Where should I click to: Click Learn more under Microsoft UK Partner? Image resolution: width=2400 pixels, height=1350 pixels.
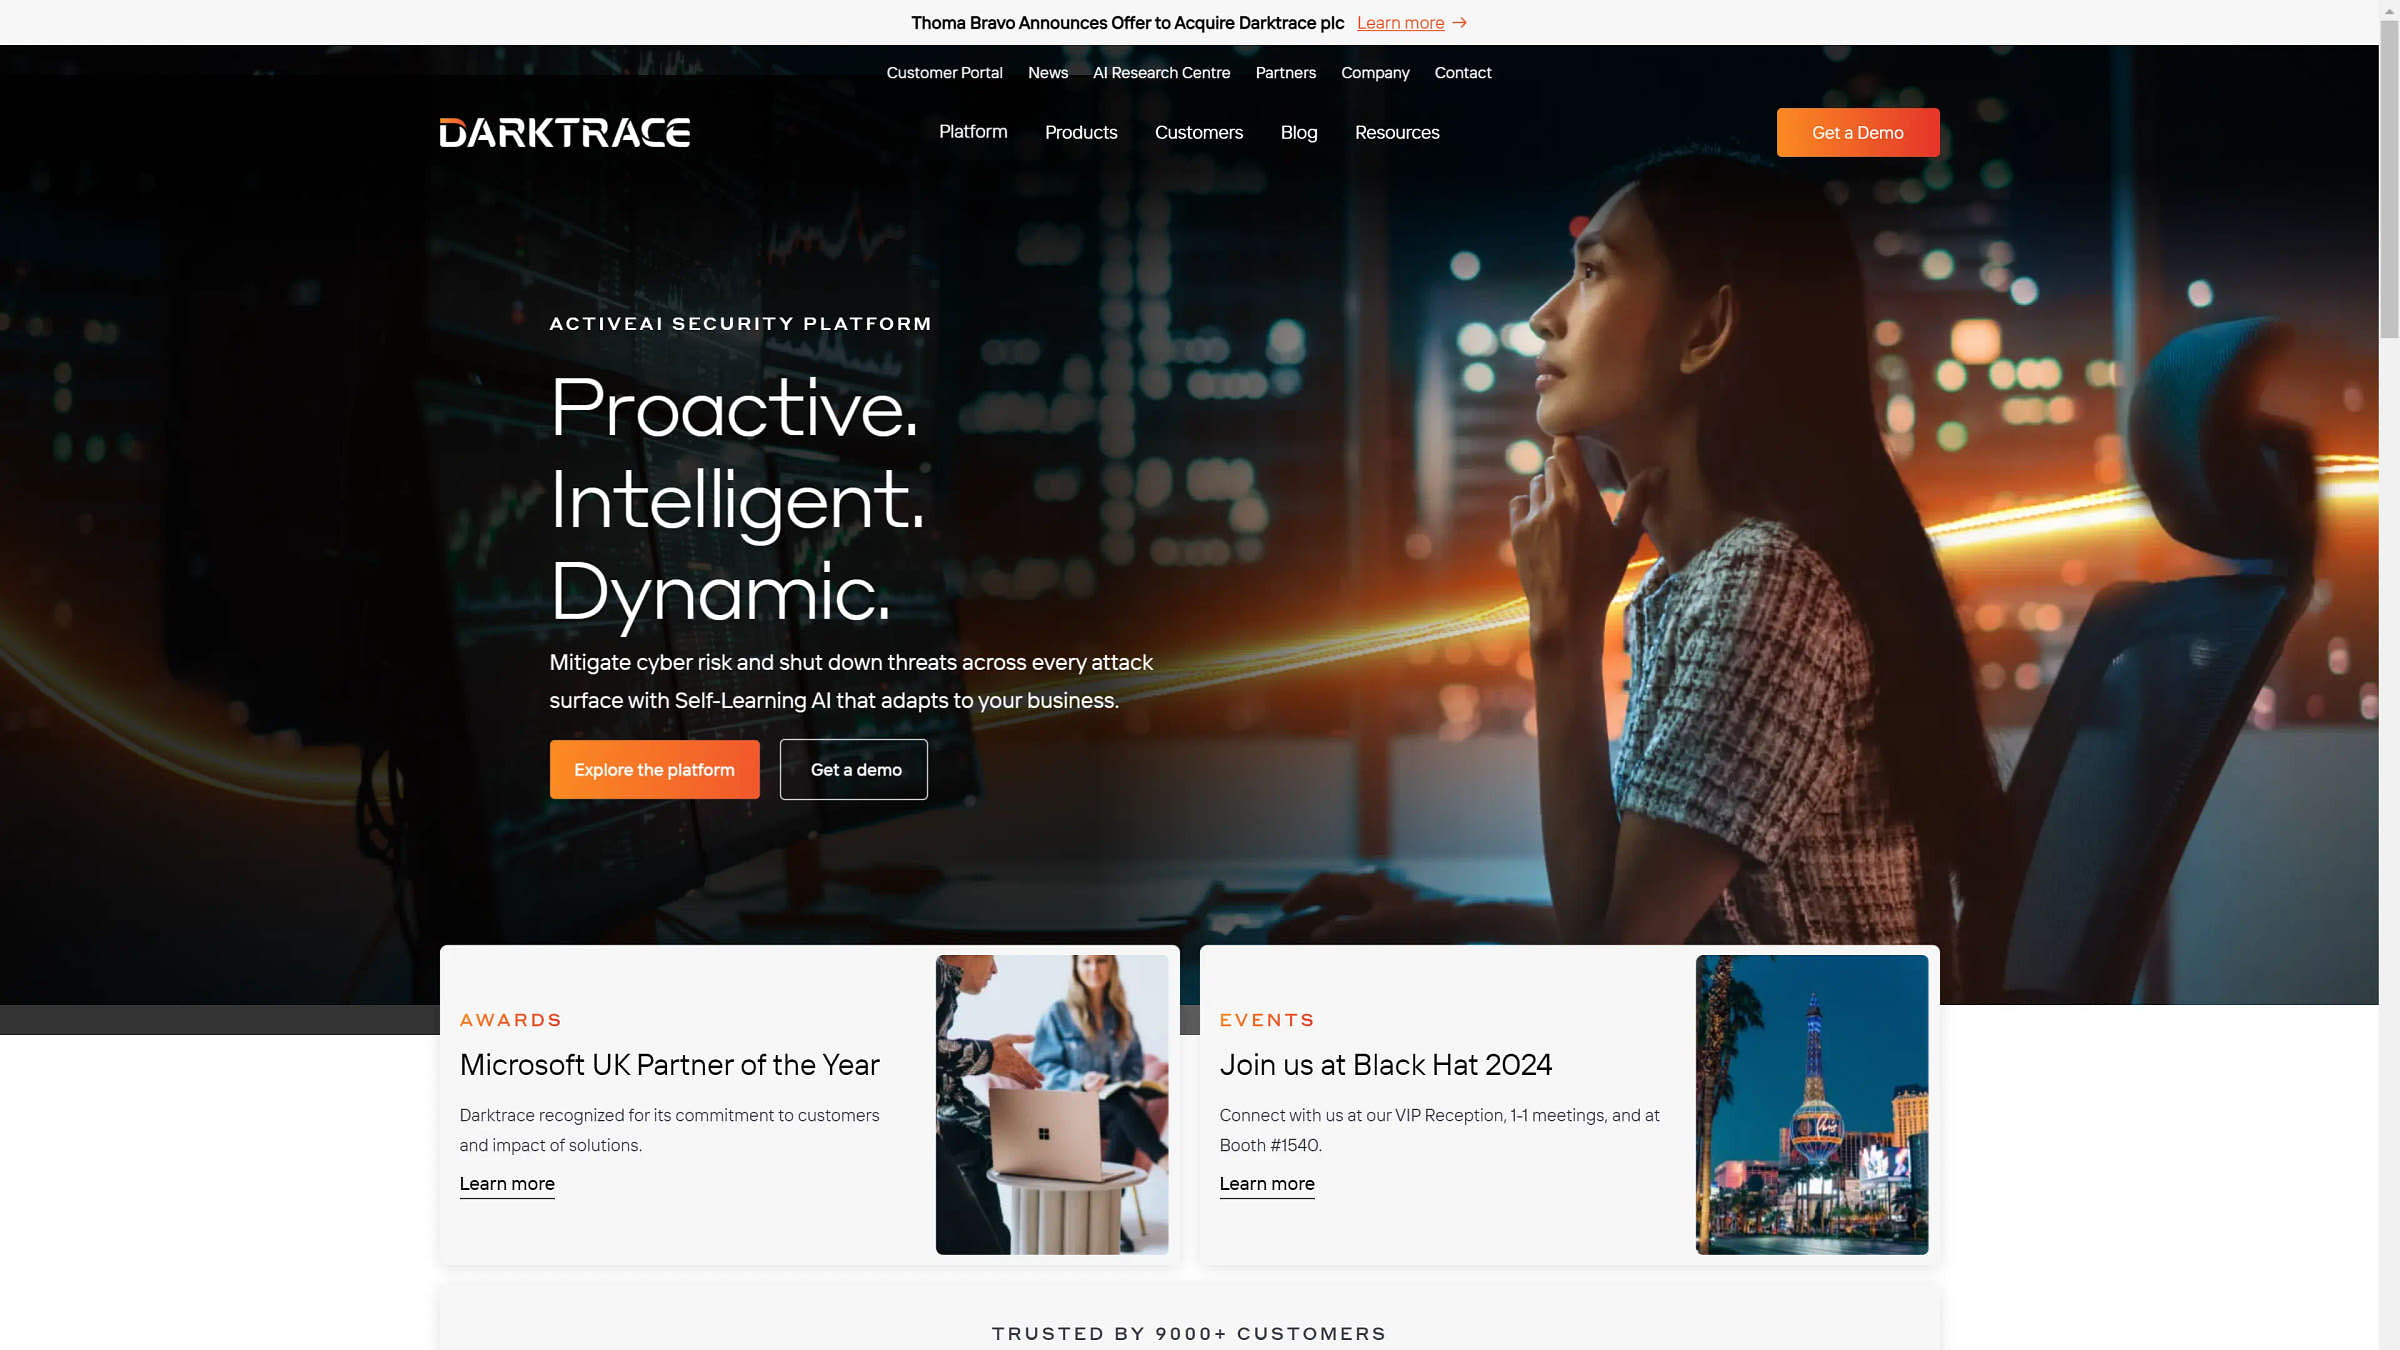coord(507,1184)
